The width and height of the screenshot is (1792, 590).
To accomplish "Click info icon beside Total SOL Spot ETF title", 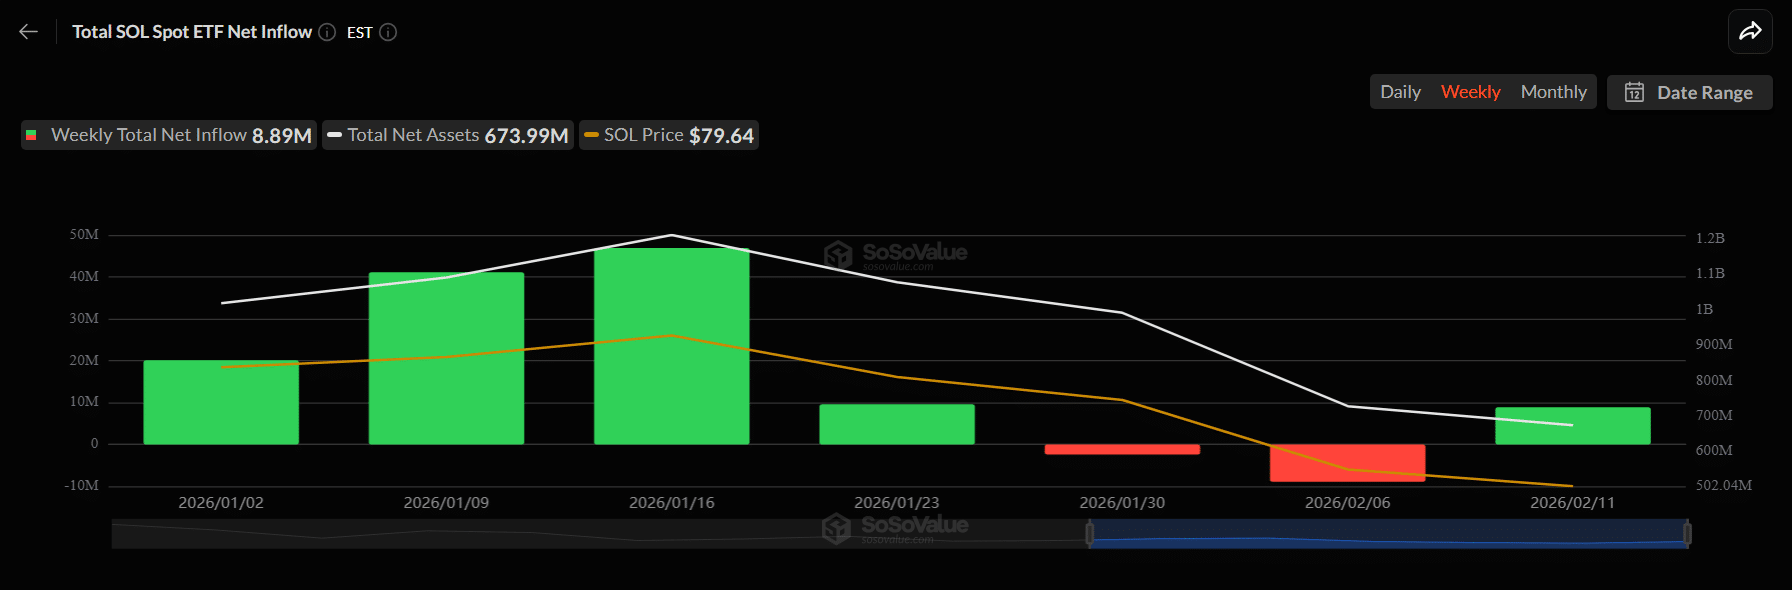I will pos(327,32).
